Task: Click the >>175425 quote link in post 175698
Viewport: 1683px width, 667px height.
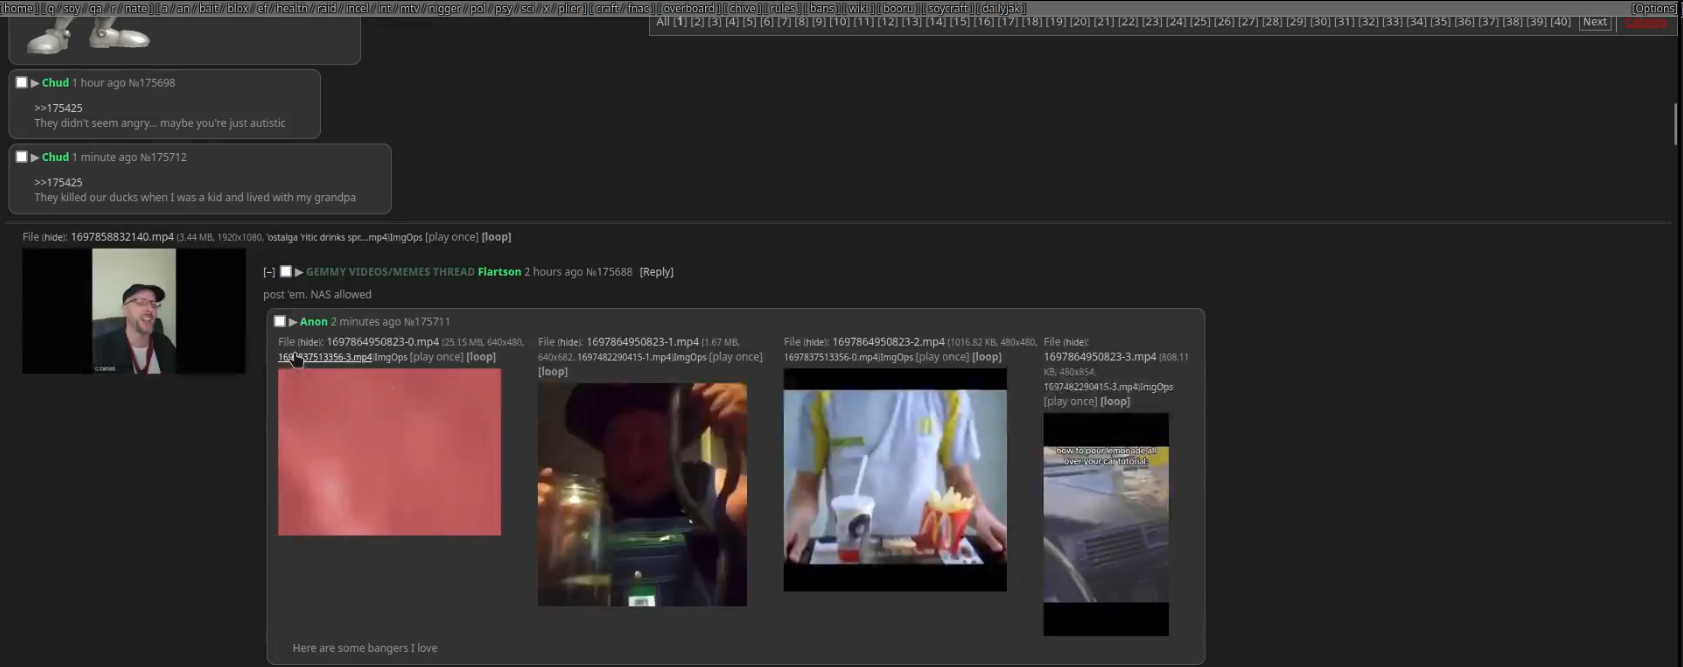Action: [x=58, y=108]
